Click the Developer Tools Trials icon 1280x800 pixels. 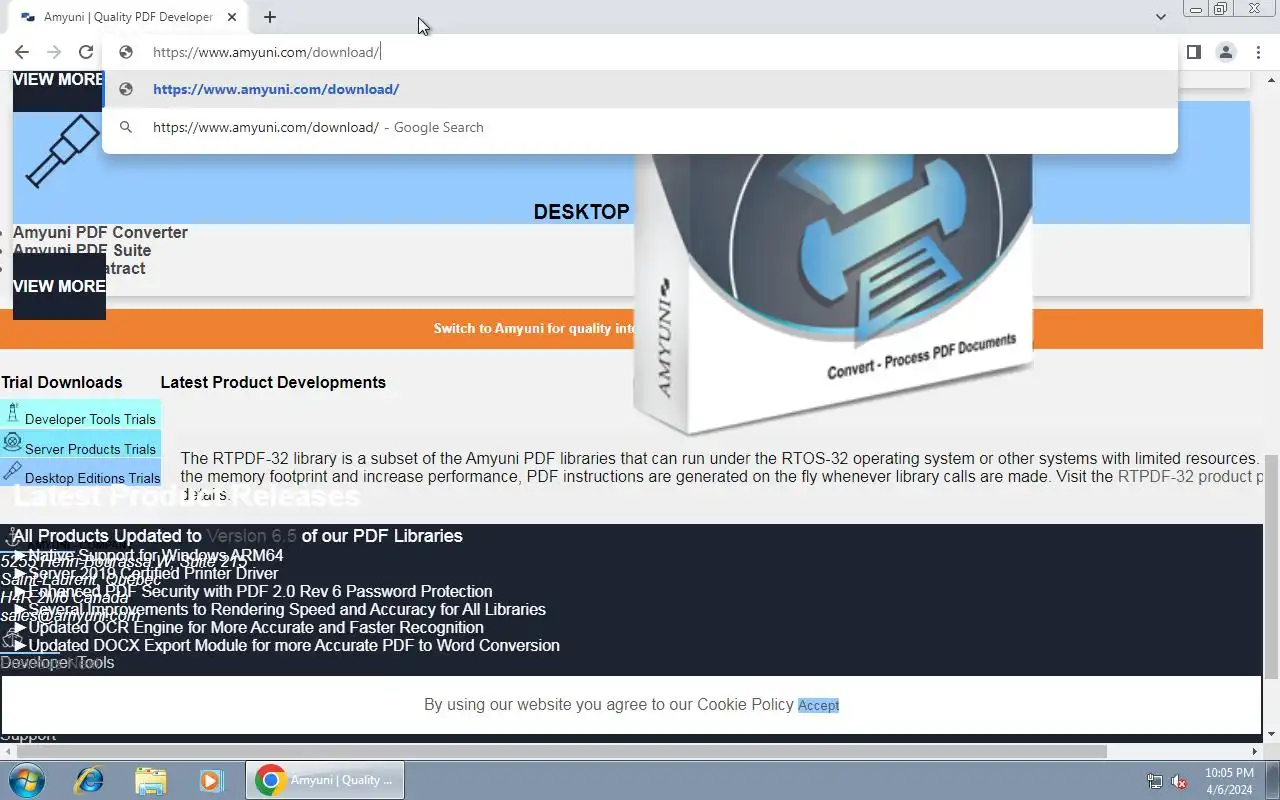[x=13, y=412]
